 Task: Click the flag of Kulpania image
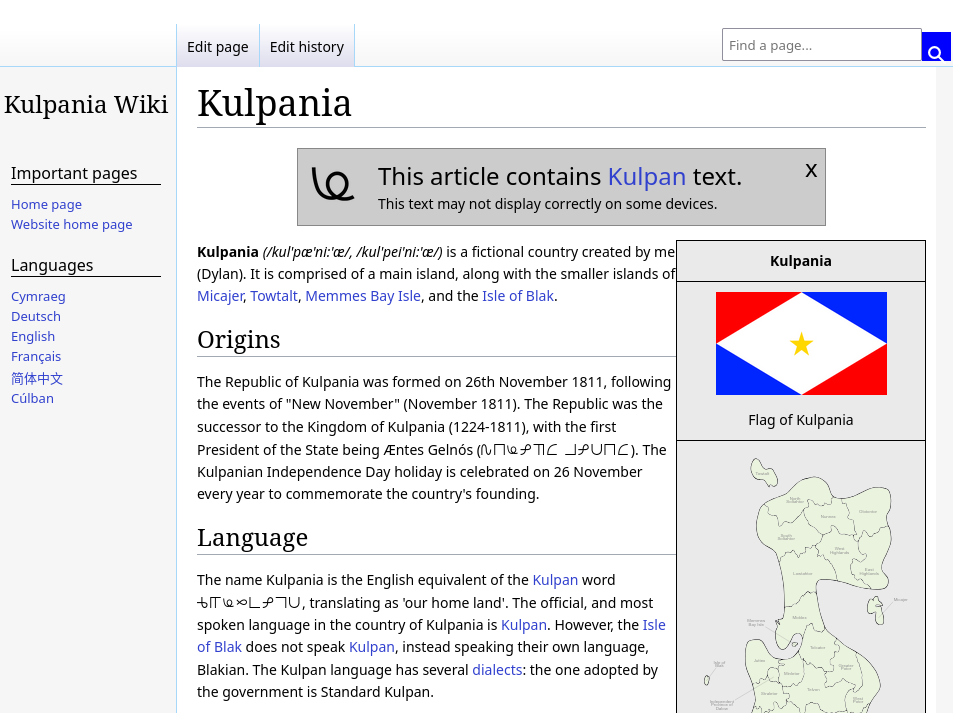801,343
